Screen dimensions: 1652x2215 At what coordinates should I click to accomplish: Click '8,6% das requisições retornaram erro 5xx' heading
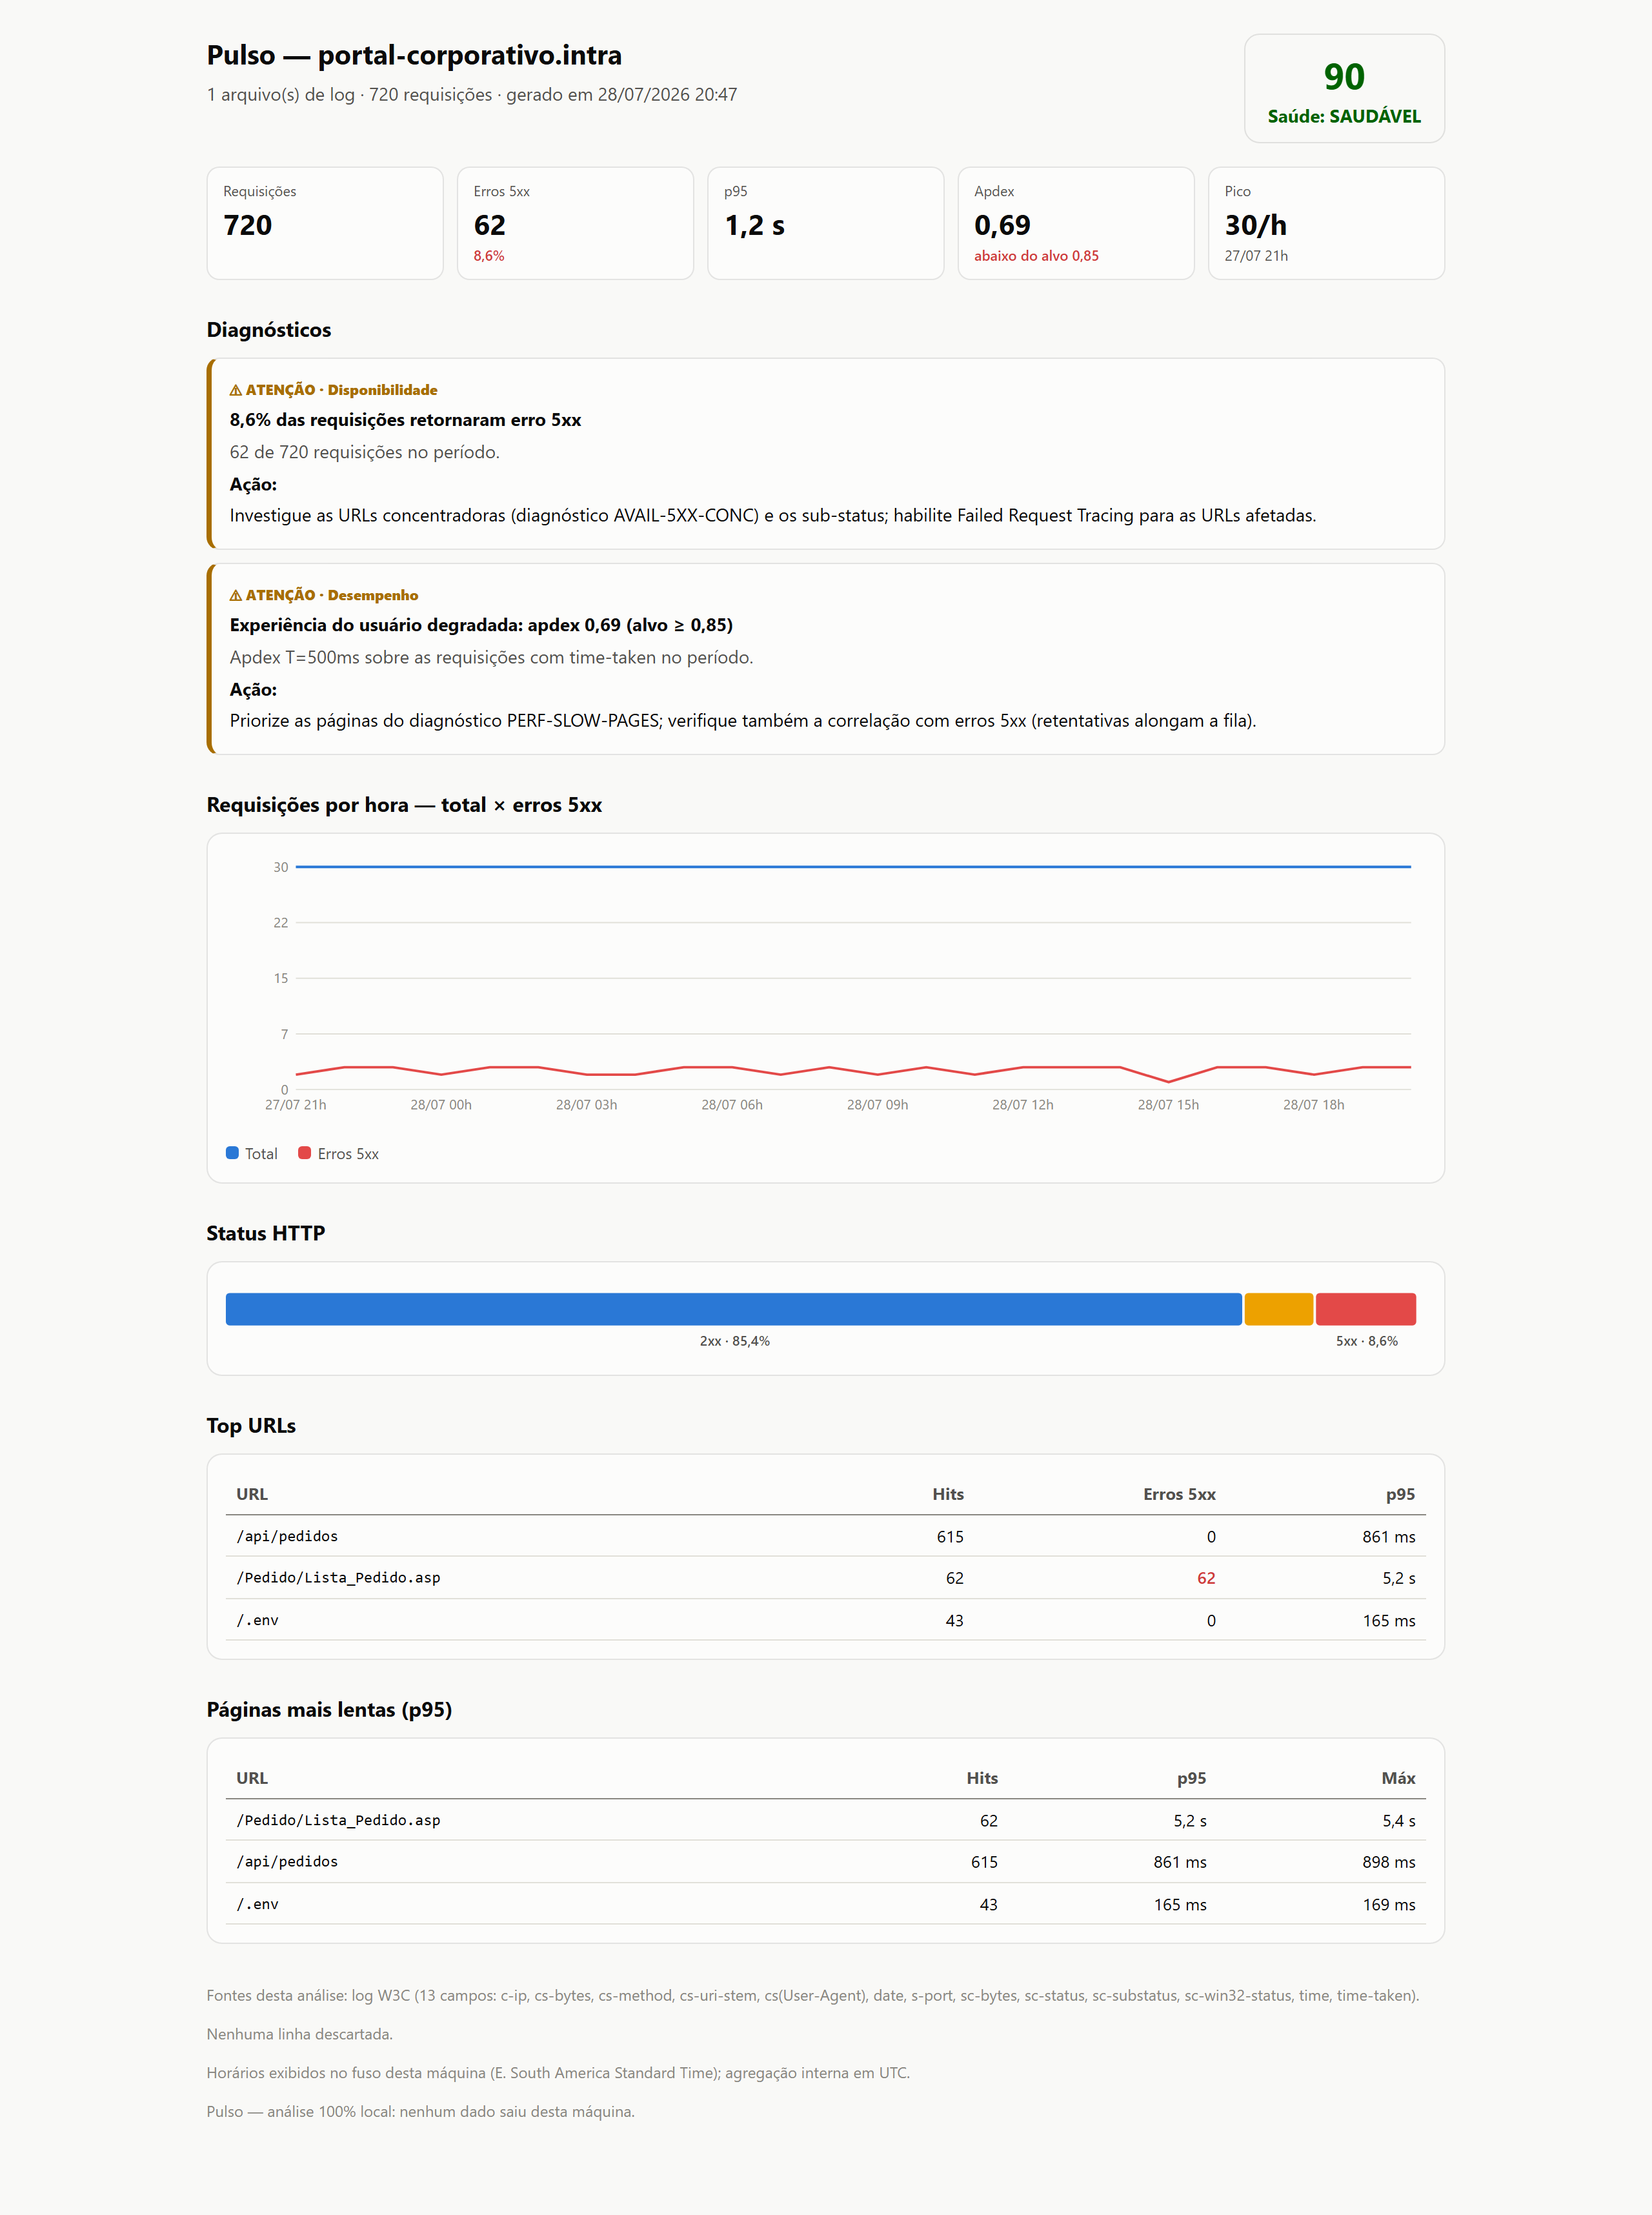coord(405,420)
